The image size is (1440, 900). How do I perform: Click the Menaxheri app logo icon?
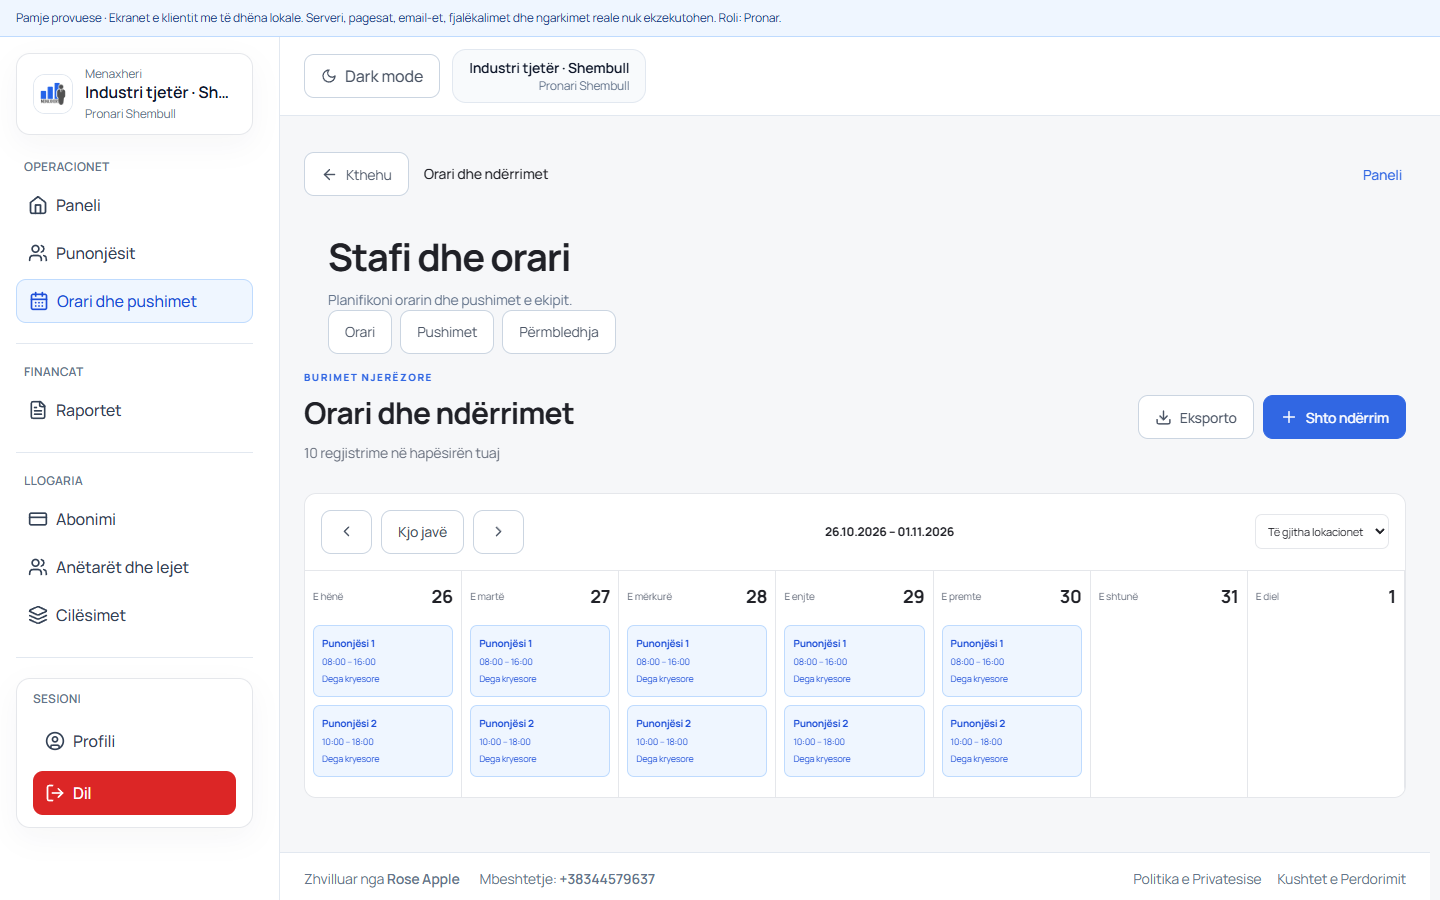click(x=53, y=94)
